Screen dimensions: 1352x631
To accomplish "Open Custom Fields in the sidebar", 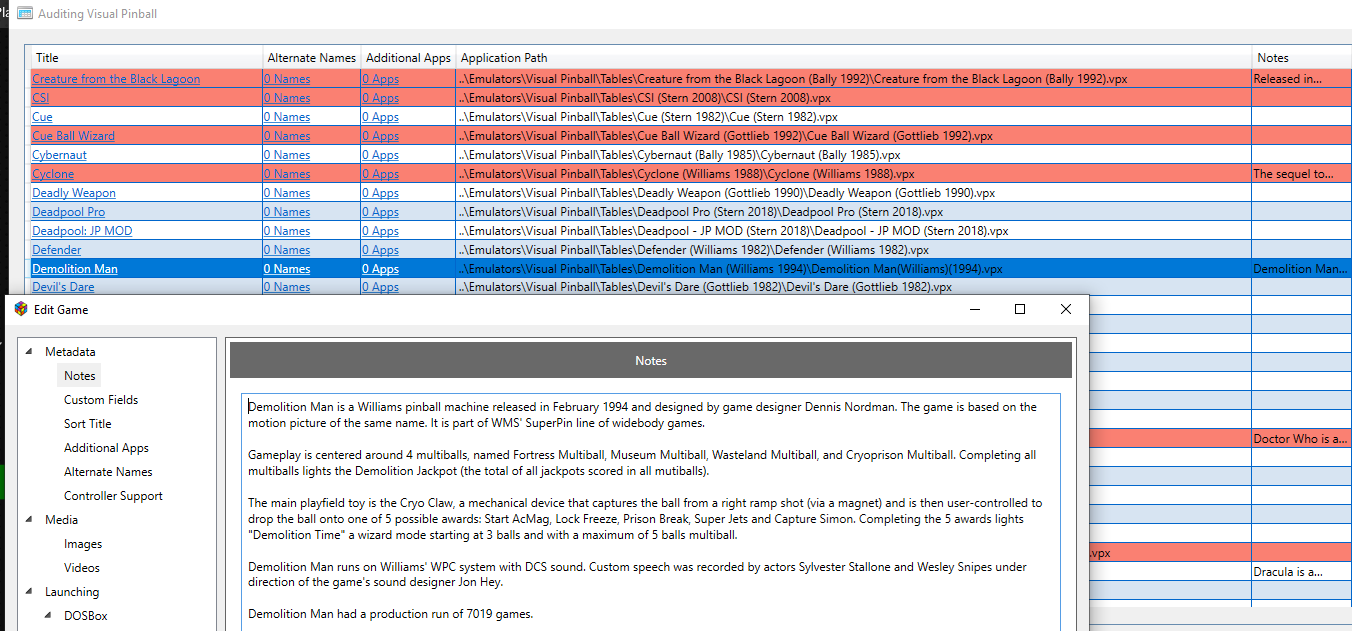I will click(101, 400).
